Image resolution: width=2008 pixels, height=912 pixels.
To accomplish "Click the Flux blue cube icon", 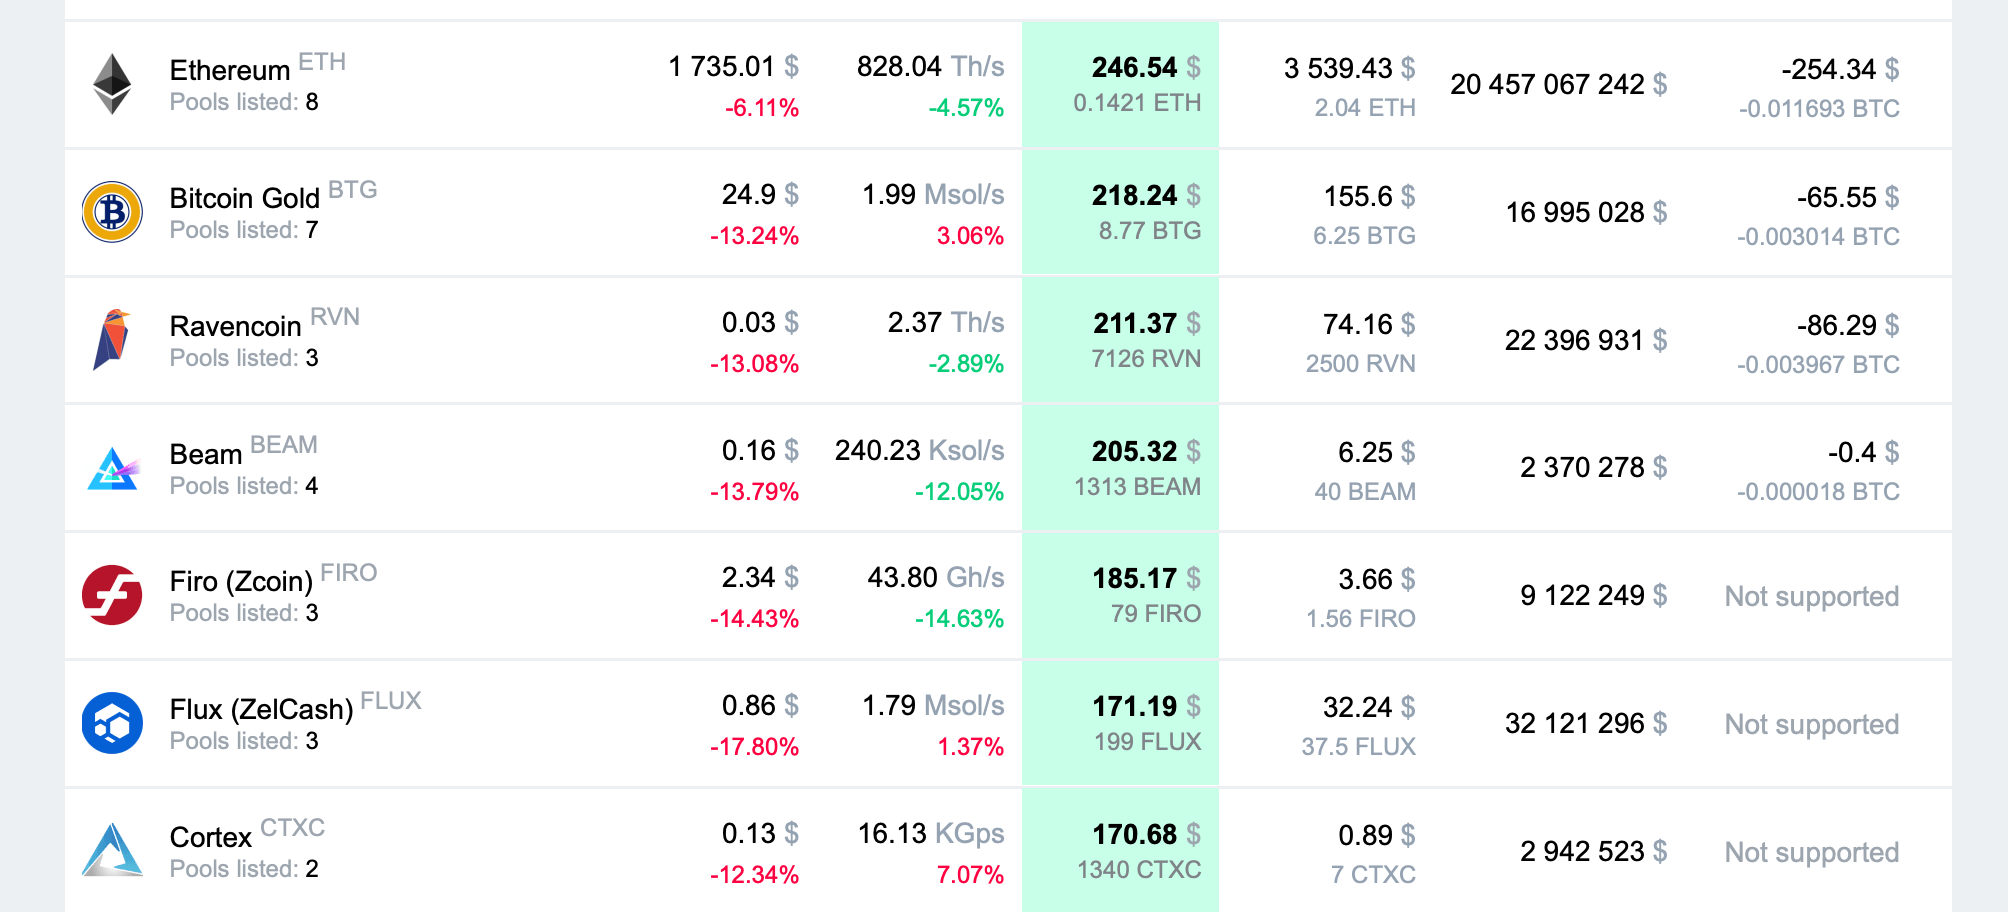I will (x=112, y=723).
